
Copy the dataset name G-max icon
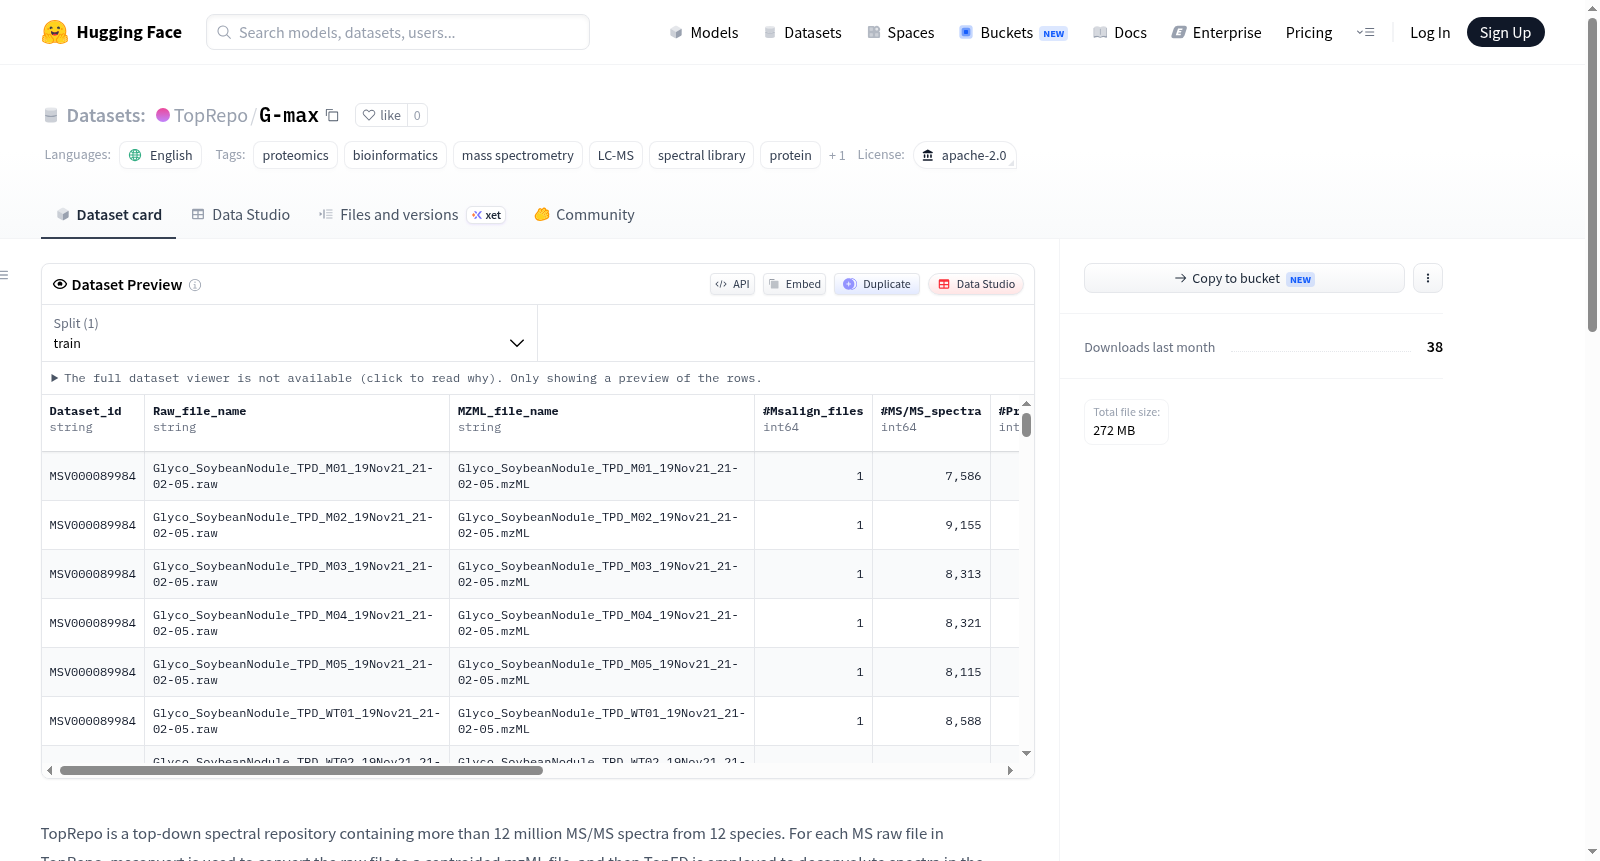(333, 115)
